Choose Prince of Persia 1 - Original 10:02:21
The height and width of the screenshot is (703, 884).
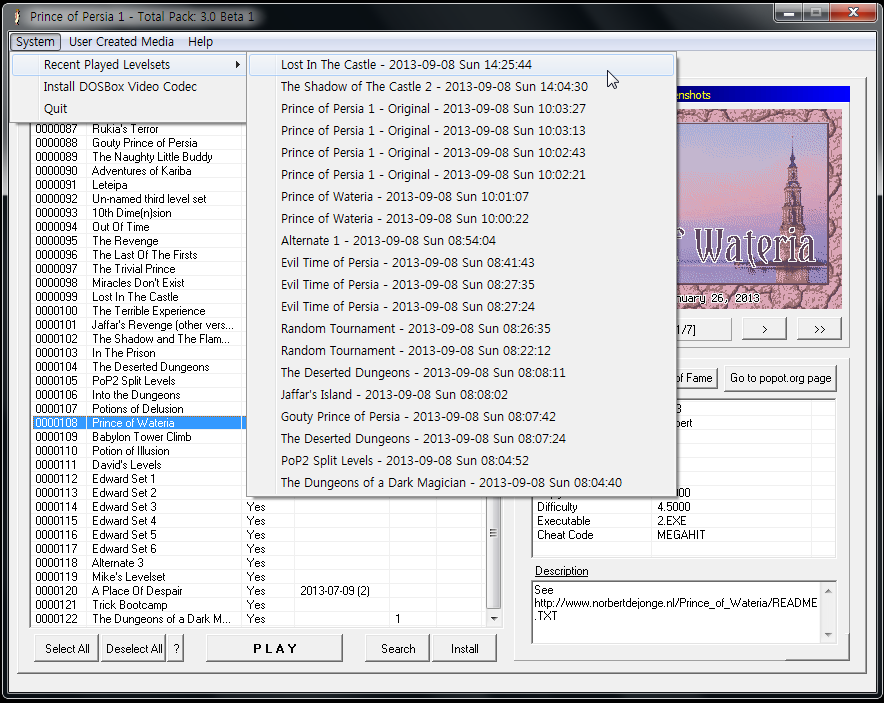point(461,175)
